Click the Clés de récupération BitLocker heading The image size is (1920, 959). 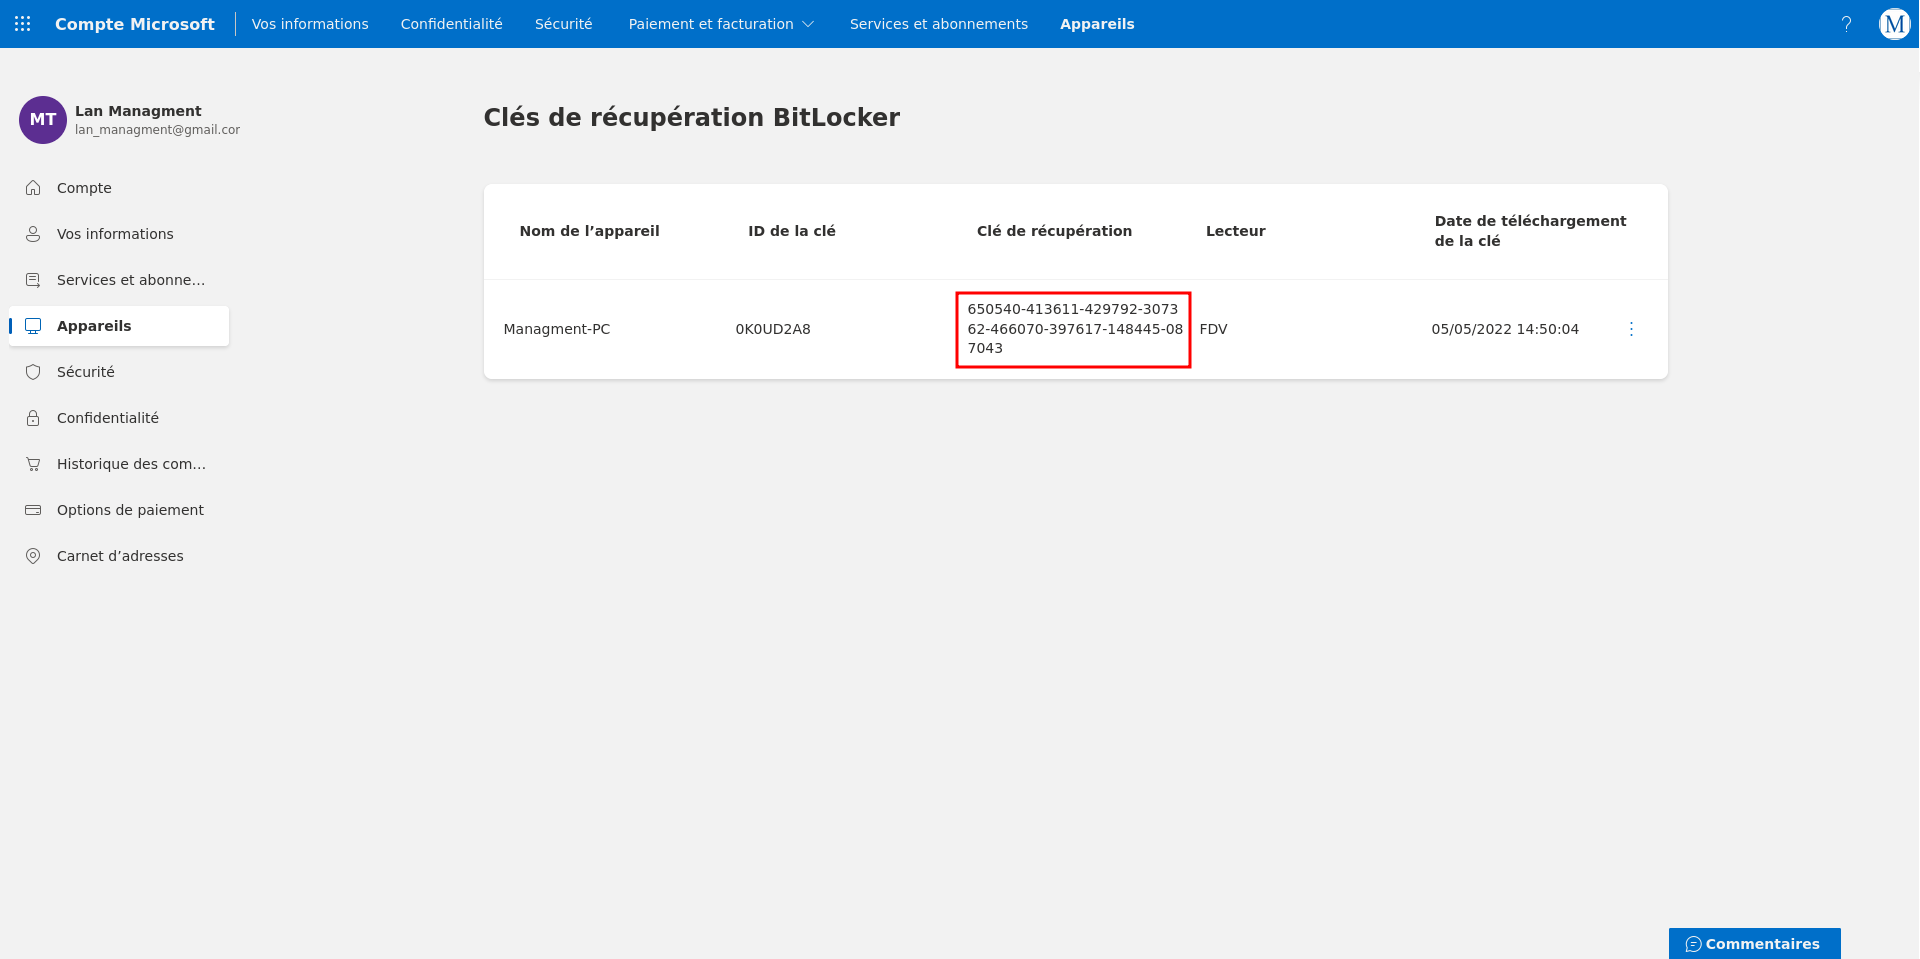point(692,118)
